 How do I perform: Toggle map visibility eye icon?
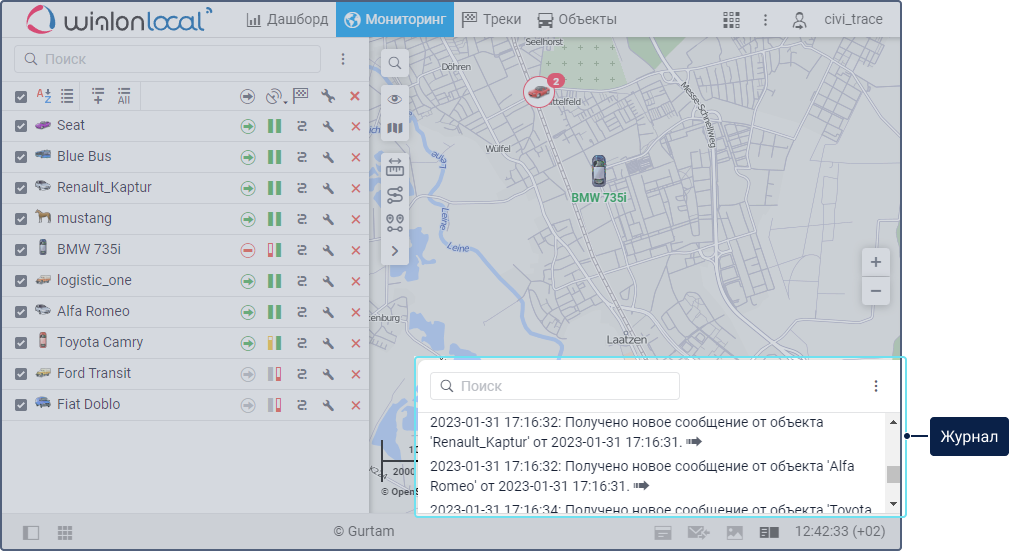395,98
